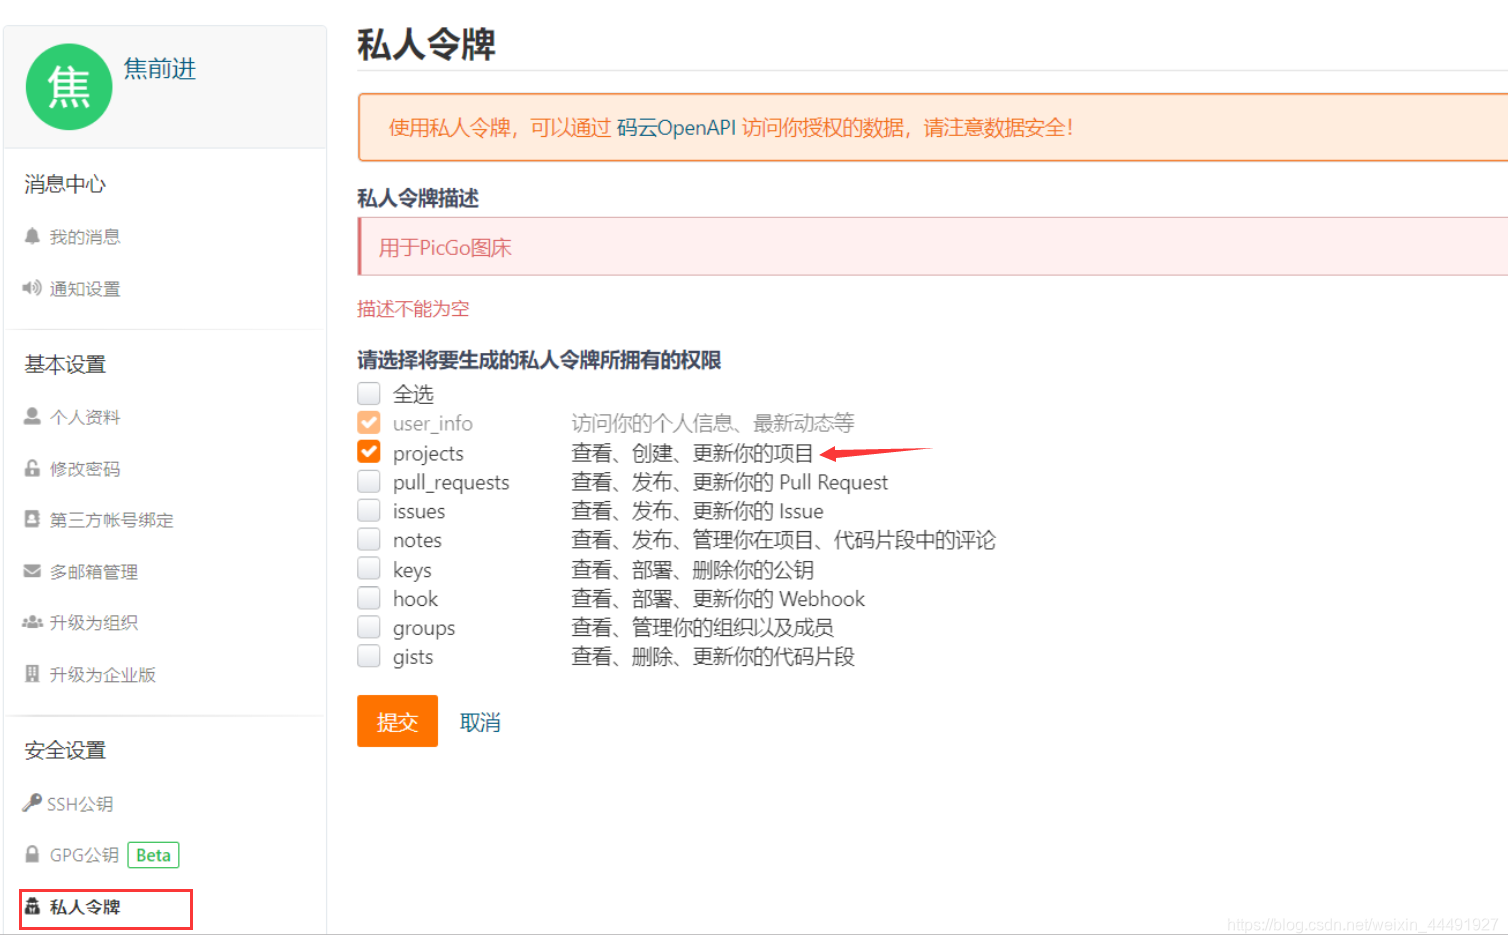Click the user_info checkbox
1508x943 pixels.
369,422
